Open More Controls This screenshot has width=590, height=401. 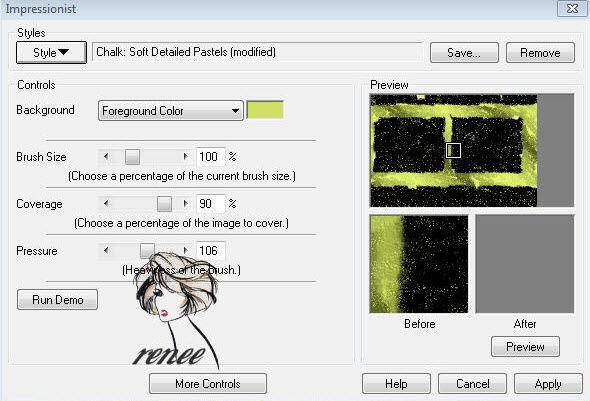[208, 384]
